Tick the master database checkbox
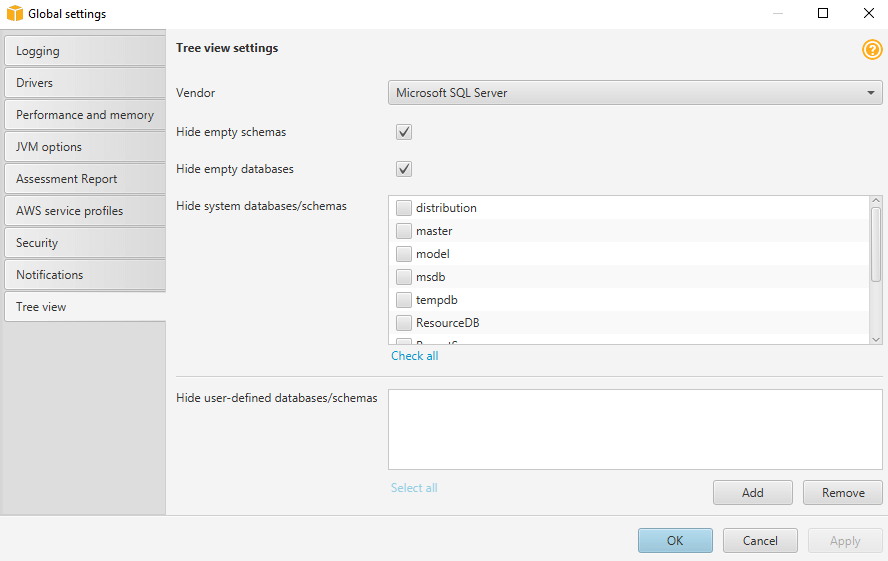This screenshot has height=561, width=888. (404, 231)
